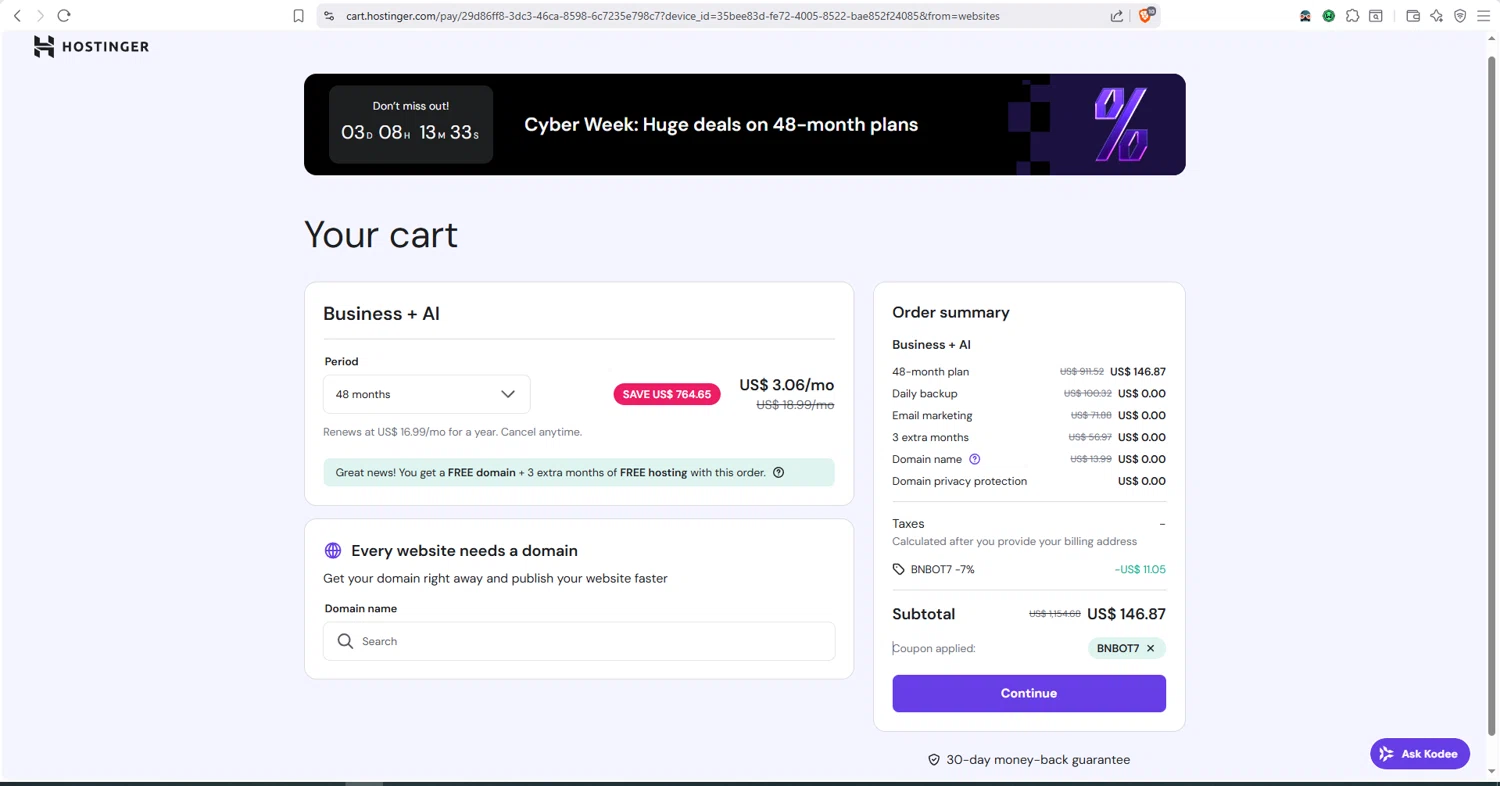Remove the BNBOT7 coupon

pos(1150,648)
